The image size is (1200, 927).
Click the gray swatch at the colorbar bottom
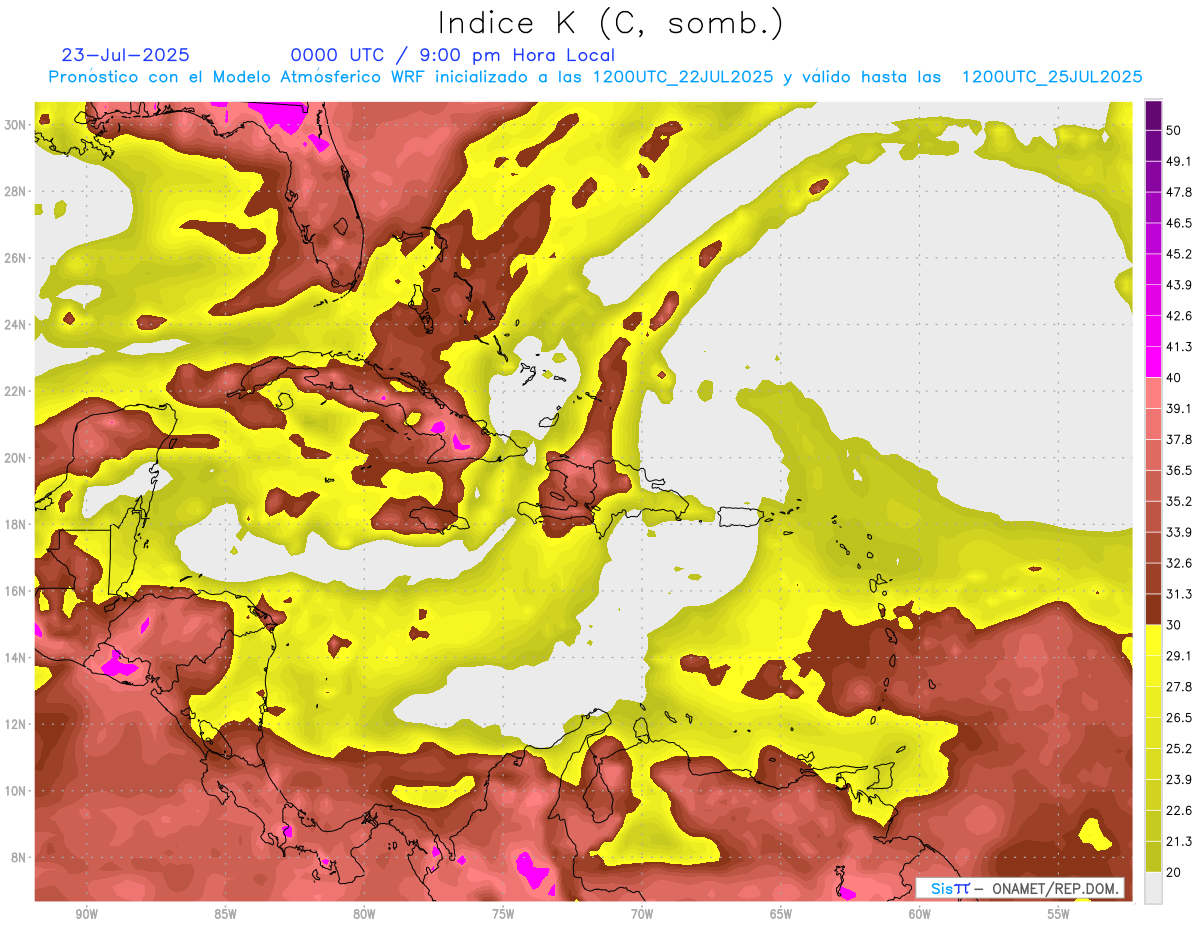(1153, 888)
